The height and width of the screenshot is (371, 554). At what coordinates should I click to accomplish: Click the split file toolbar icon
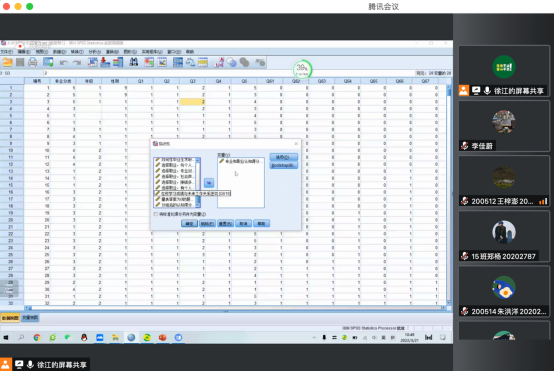178,63
